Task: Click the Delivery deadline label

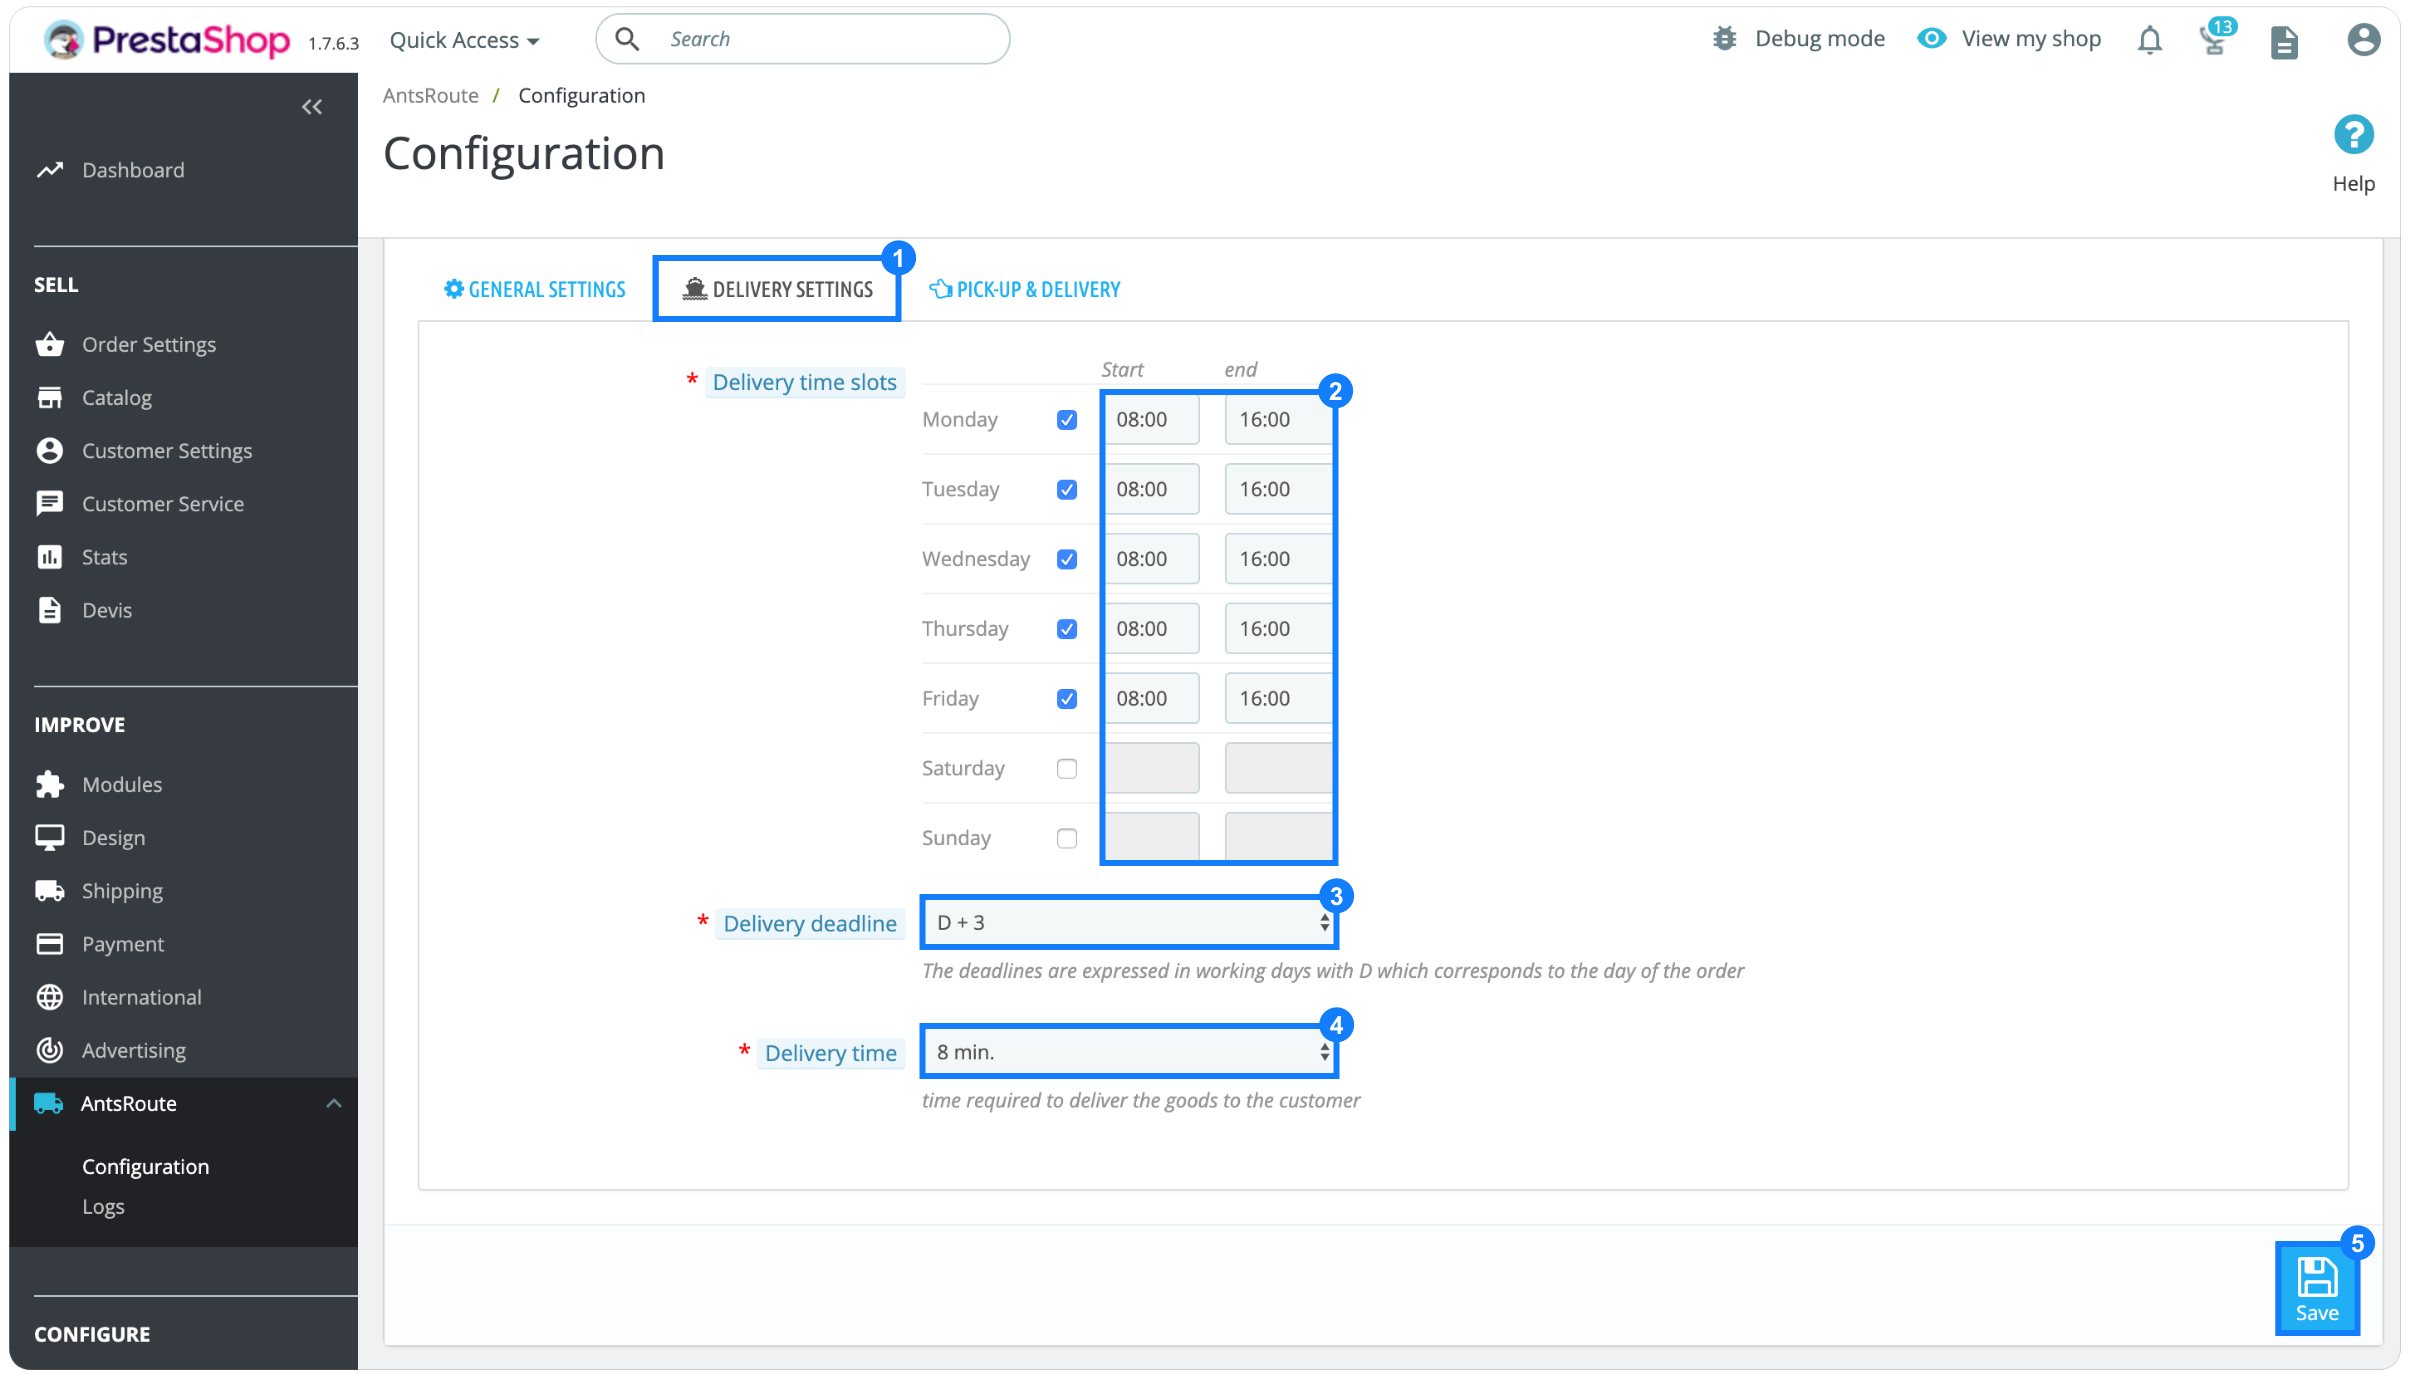Action: 810,924
